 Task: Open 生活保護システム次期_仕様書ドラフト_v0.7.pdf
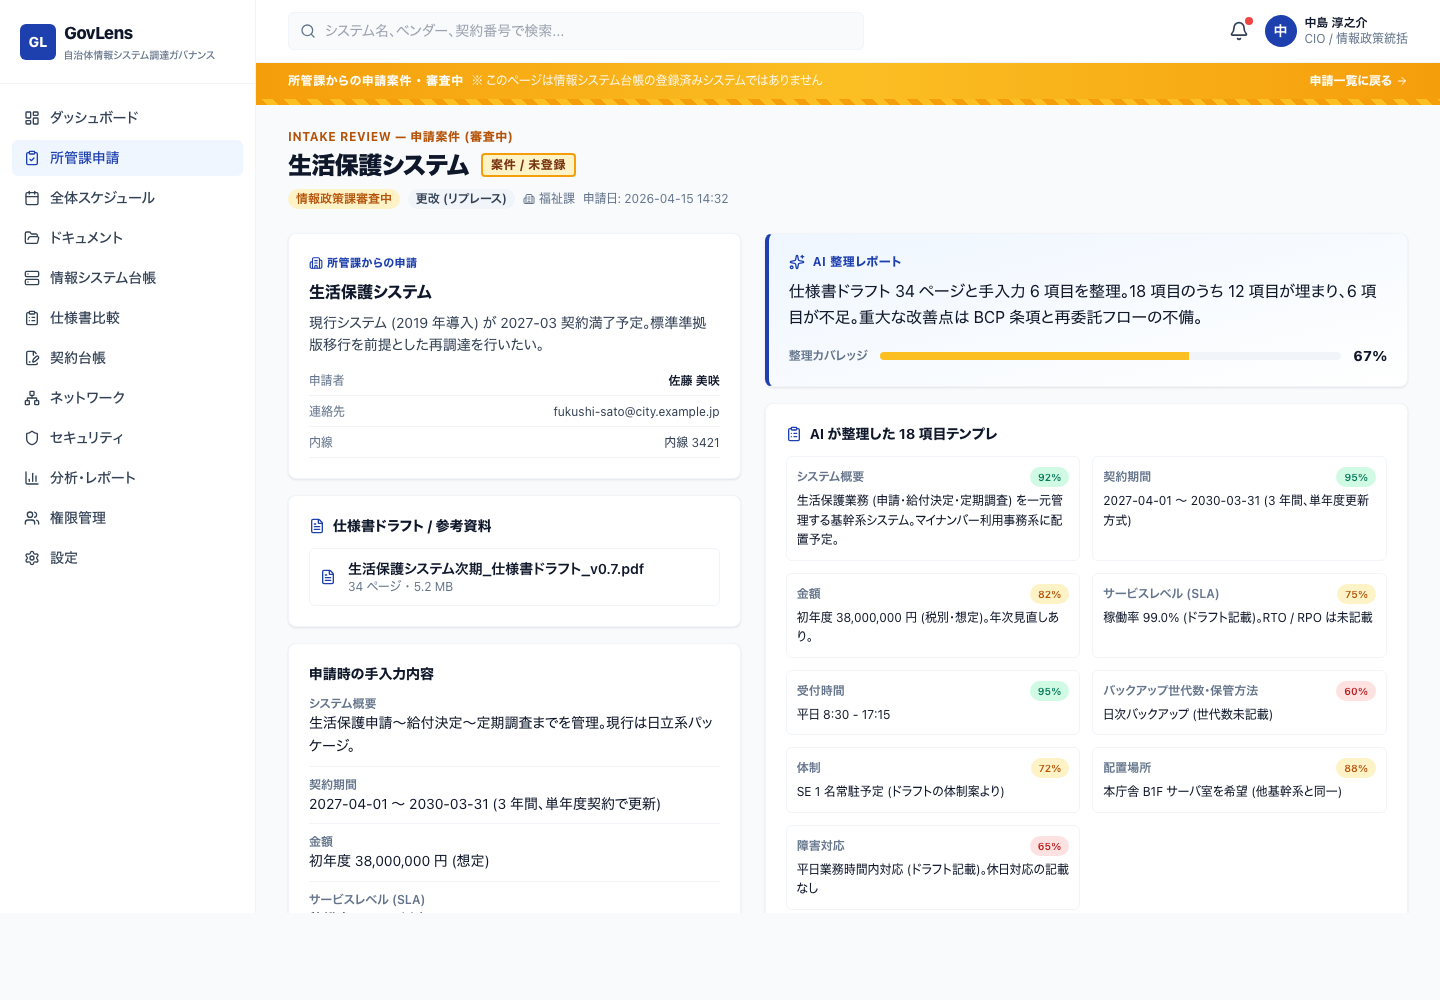tap(494, 569)
